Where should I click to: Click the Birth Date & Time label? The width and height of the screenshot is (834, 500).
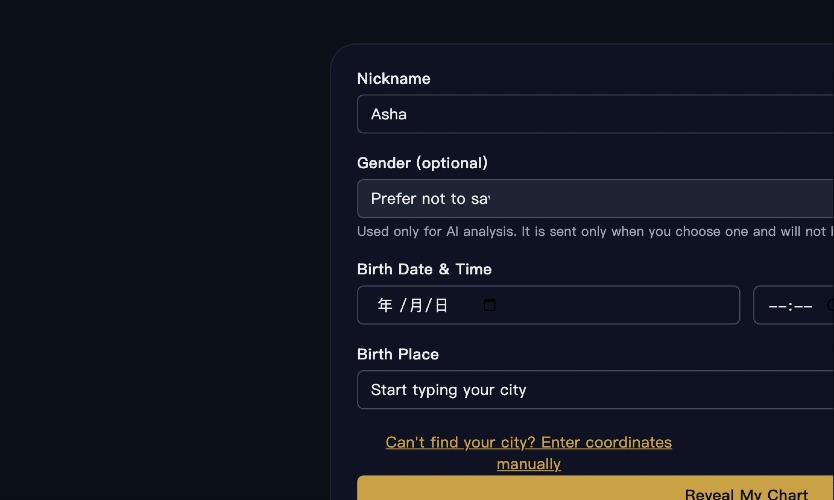(424, 268)
